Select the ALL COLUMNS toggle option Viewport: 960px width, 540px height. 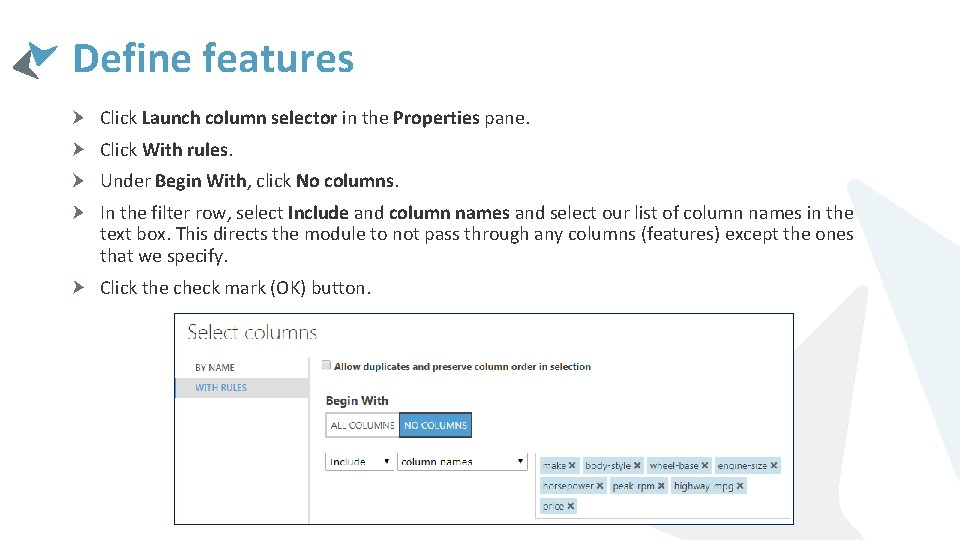362,425
